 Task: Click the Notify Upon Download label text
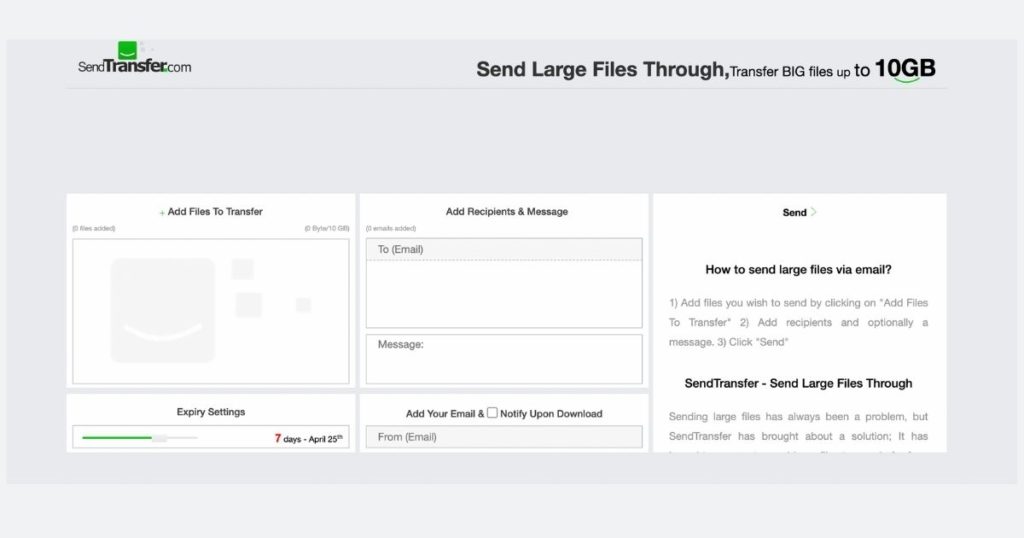pyautogui.click(x=551, y=413)
